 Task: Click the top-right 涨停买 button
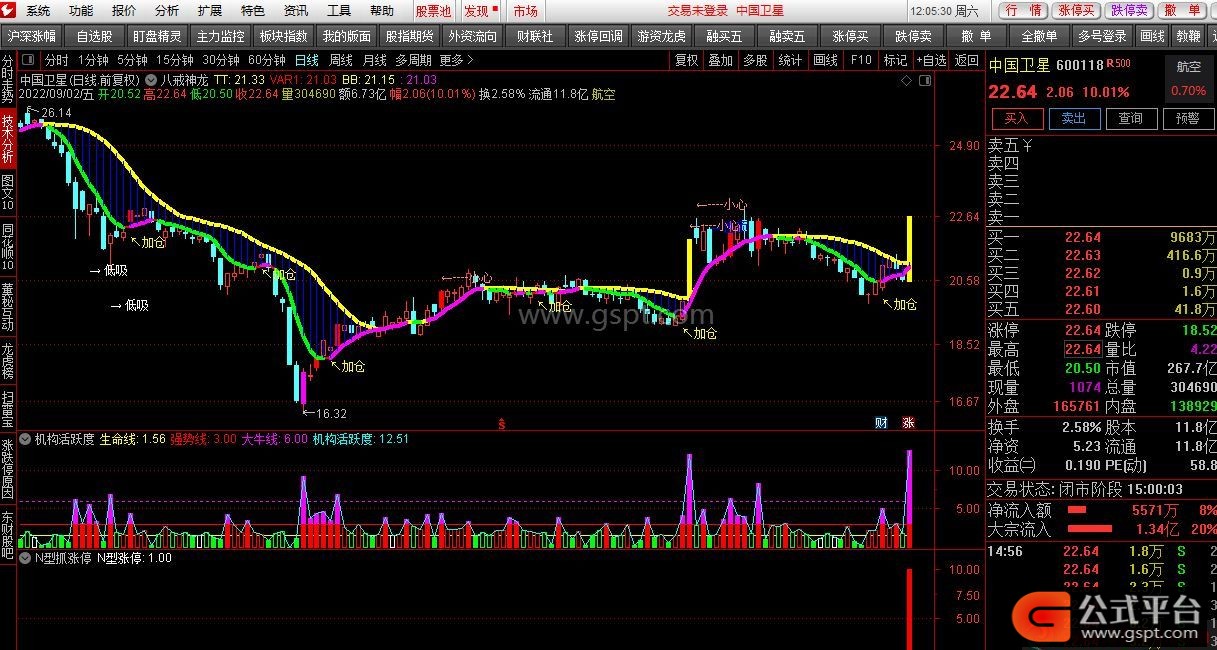click(1076, 10)
